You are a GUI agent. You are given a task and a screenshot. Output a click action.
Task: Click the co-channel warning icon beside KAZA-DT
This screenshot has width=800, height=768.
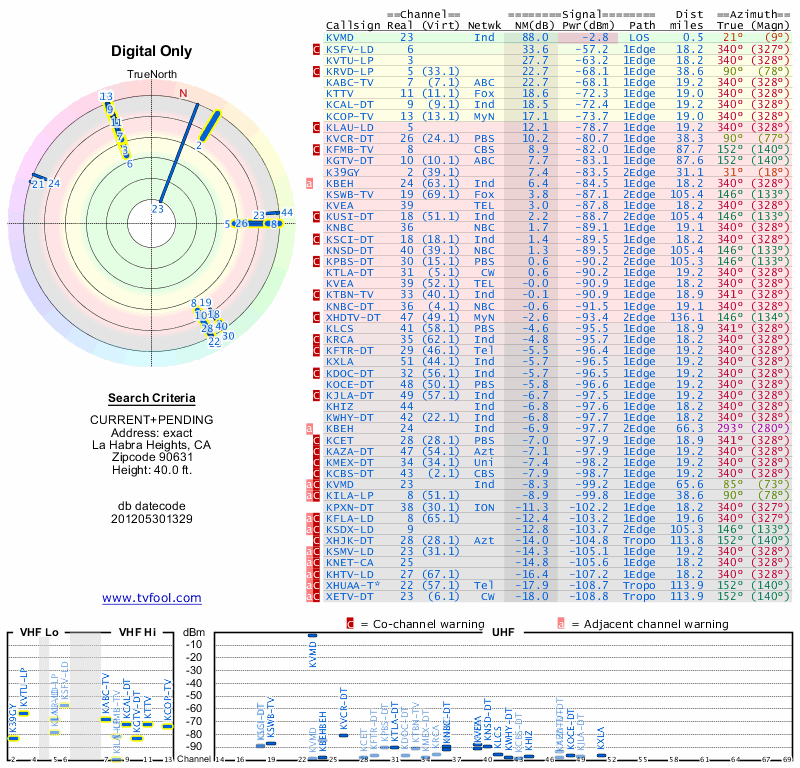316,452
